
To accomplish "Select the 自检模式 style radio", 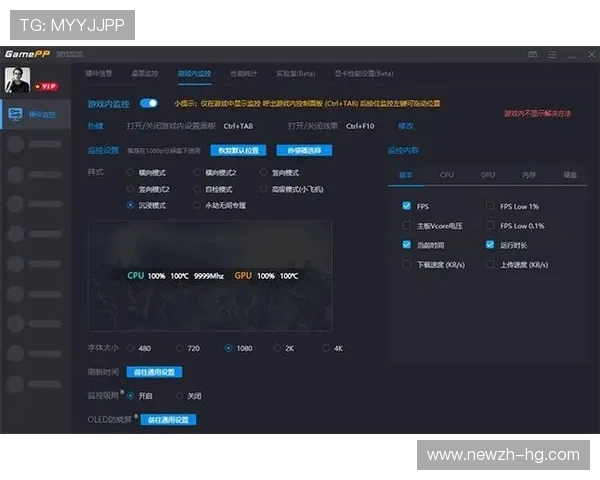I will pos(197,189).
